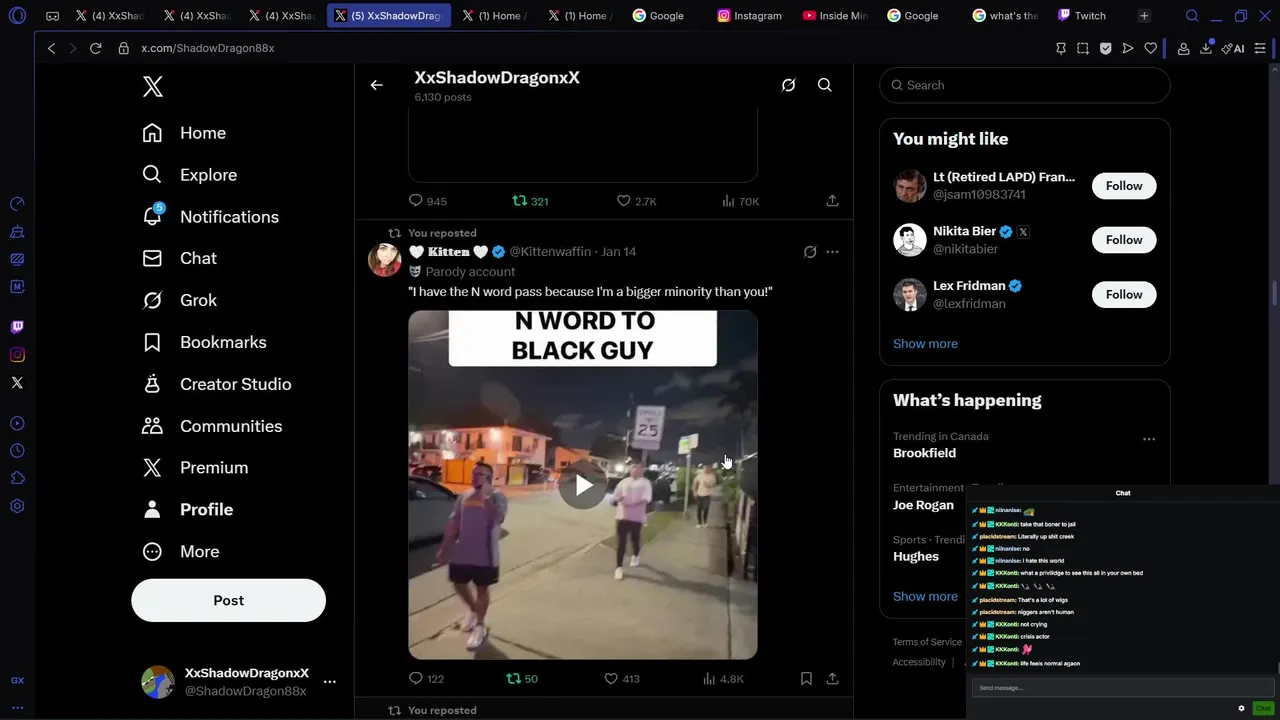The image size is (1280, 720).
Task: View analytics of the post with 70K views
Action: tap(740, 201)
